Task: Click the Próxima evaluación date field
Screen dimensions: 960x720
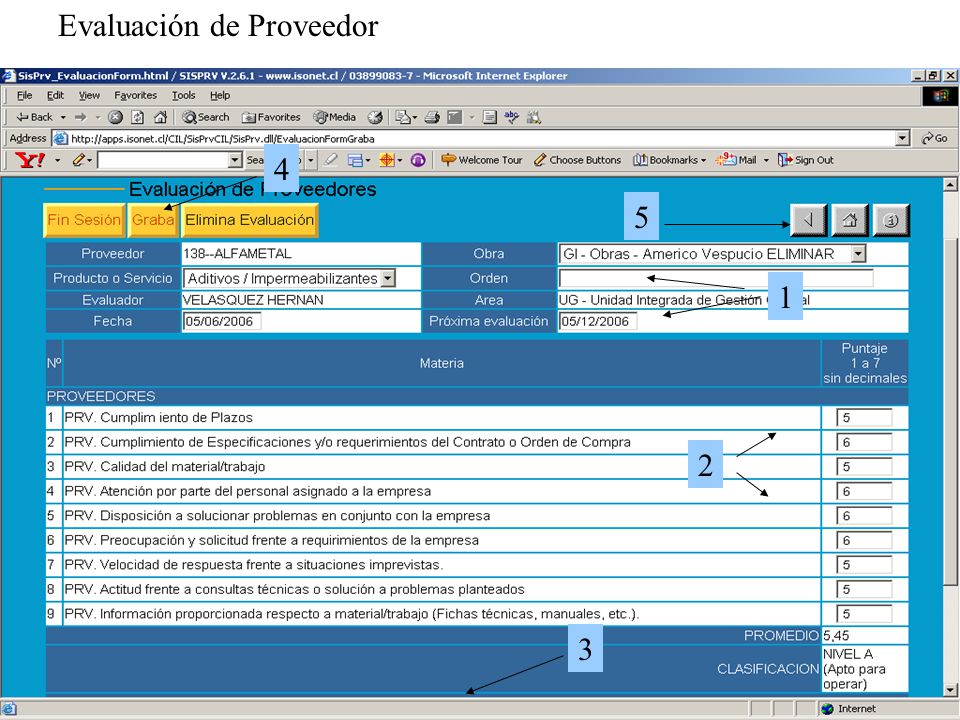Action: click(598, 321)
